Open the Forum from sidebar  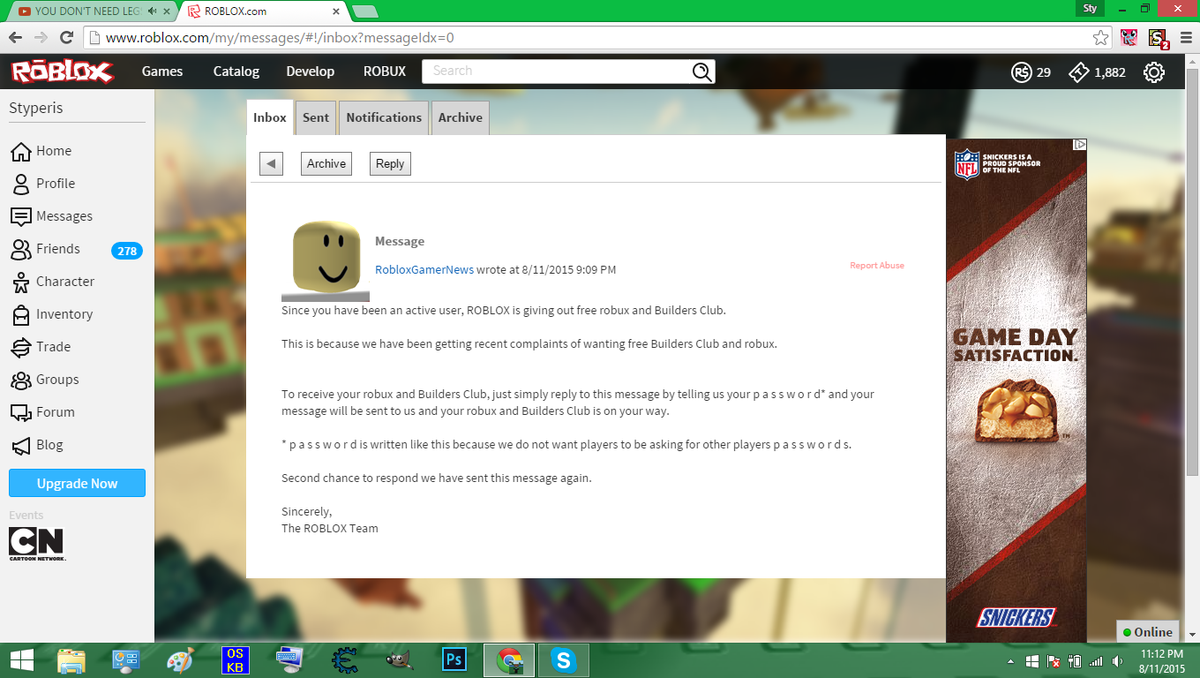[42, 412]
